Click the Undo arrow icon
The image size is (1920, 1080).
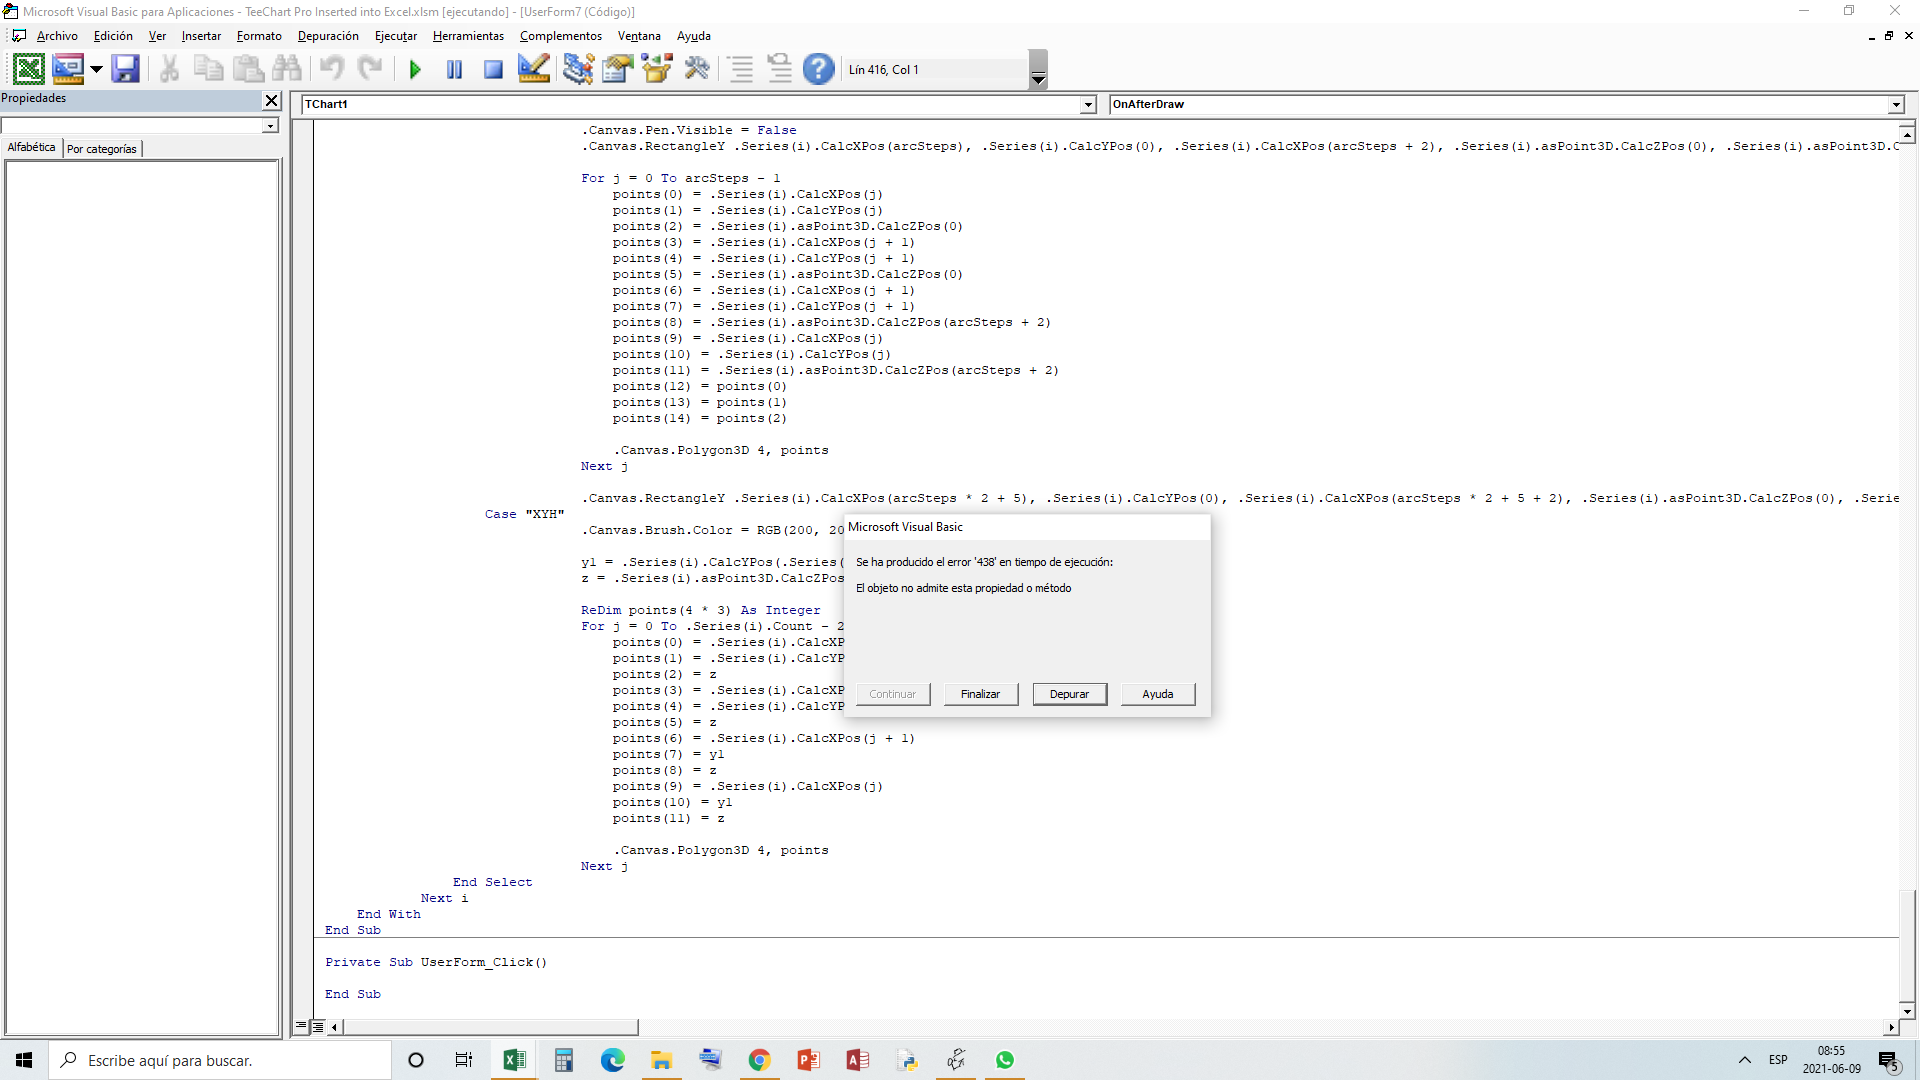(x=332, y=69)
